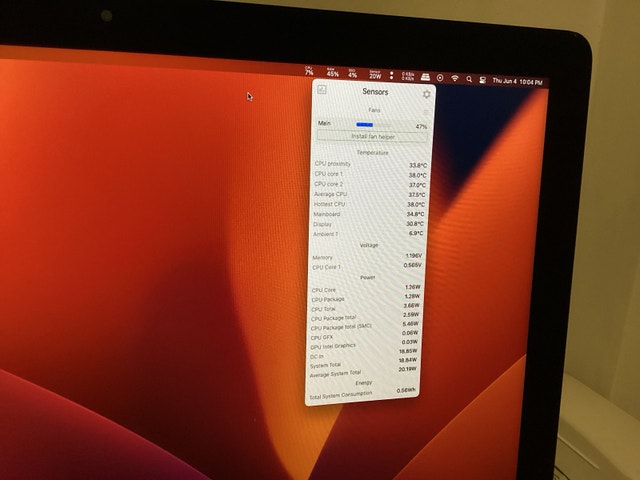
Task: Select the Total System Consumption row
Action: [361, 393]
